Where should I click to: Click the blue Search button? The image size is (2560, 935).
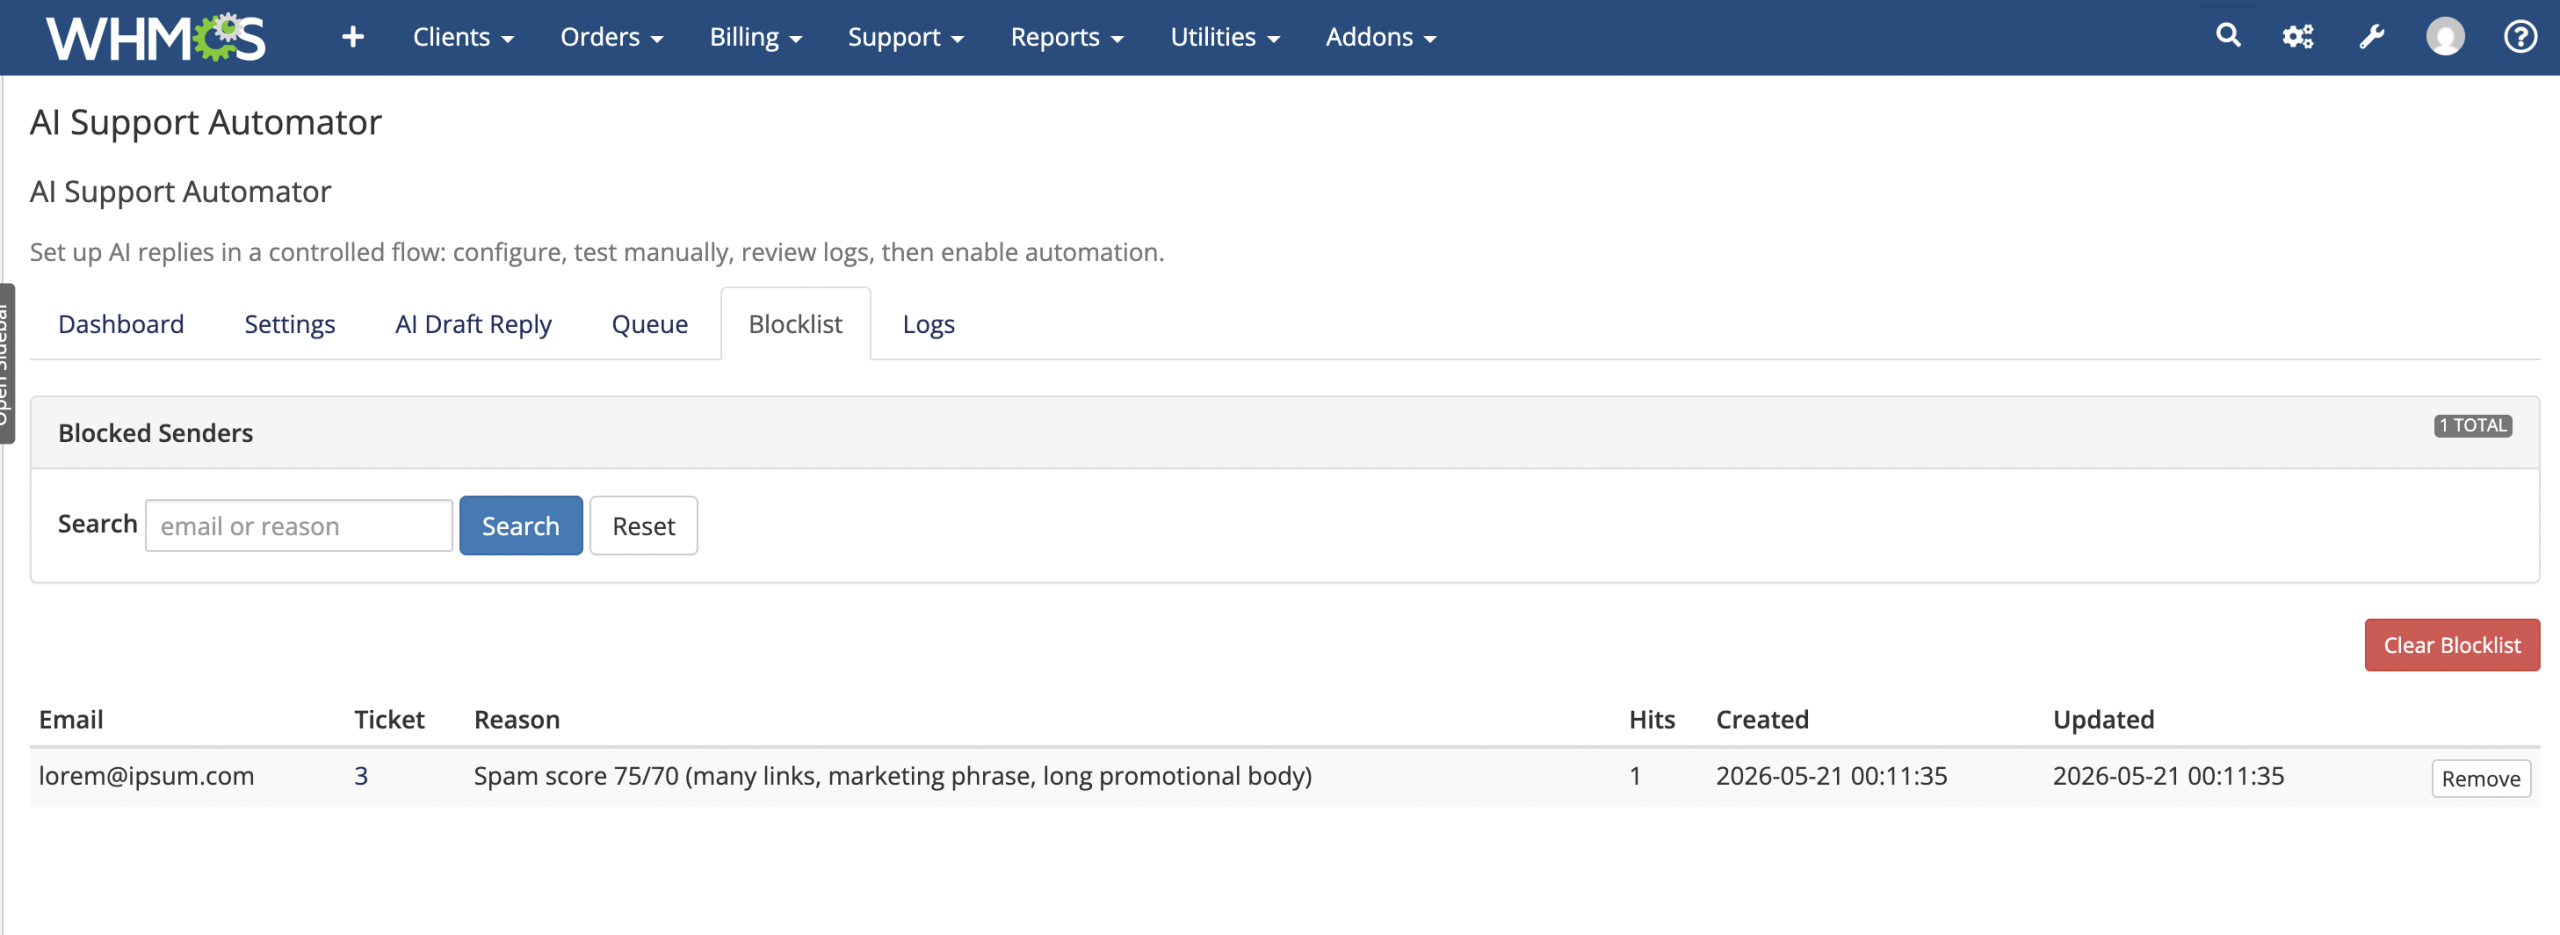coord(521,526)
